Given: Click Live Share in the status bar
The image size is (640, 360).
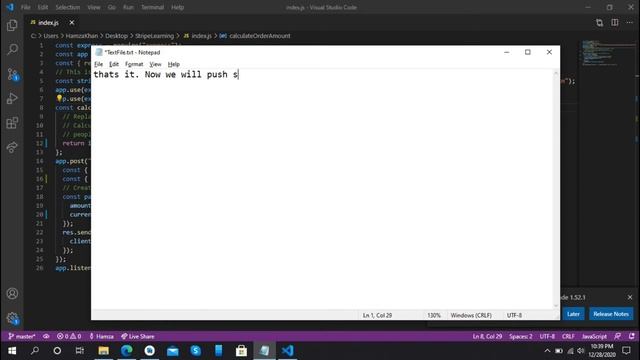Looking at the screenshot, I should click(x=138, y=336).
